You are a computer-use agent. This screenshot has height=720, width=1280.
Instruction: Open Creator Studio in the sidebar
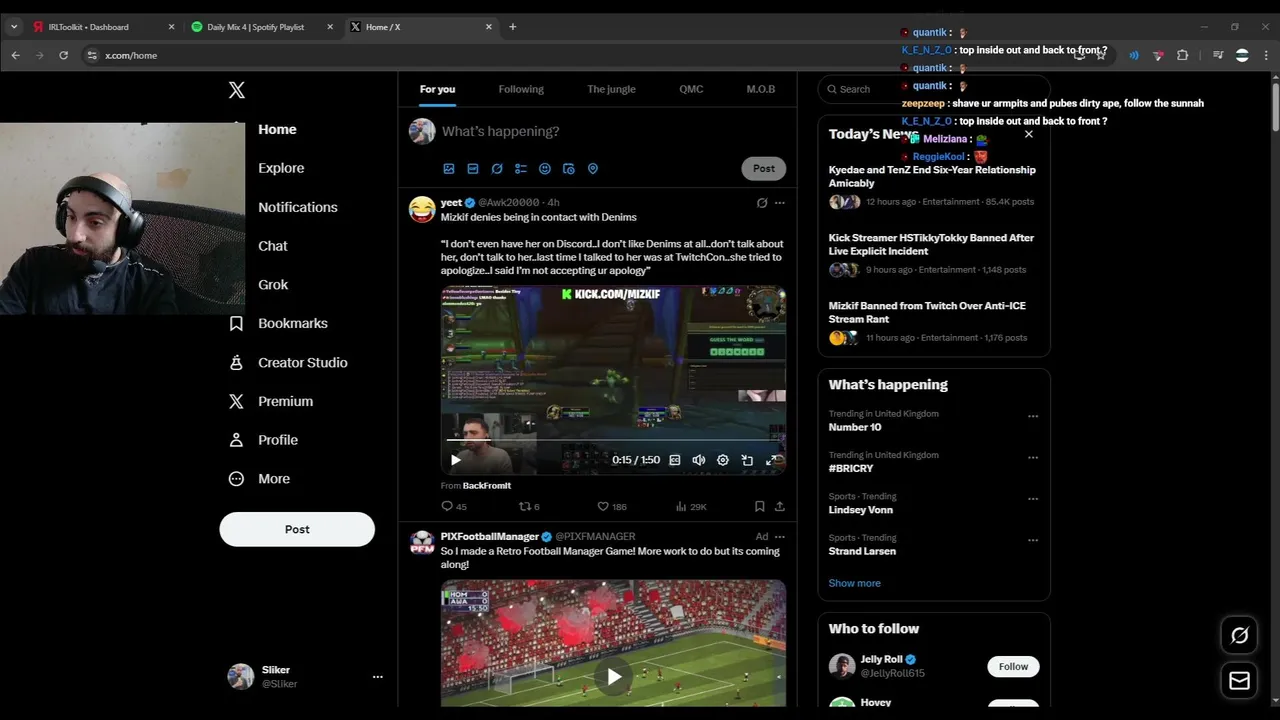pyautogui.click(x=289, y=362)
